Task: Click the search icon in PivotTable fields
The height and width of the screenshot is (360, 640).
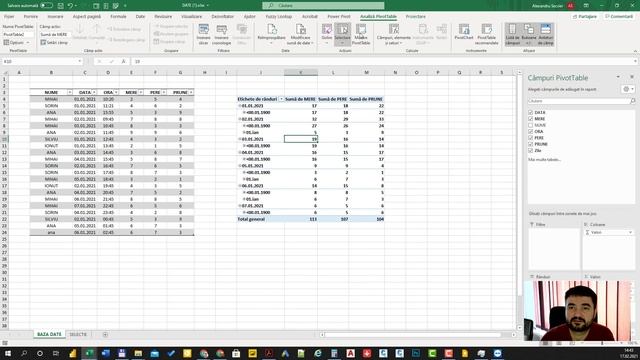Action: point(633,101)
